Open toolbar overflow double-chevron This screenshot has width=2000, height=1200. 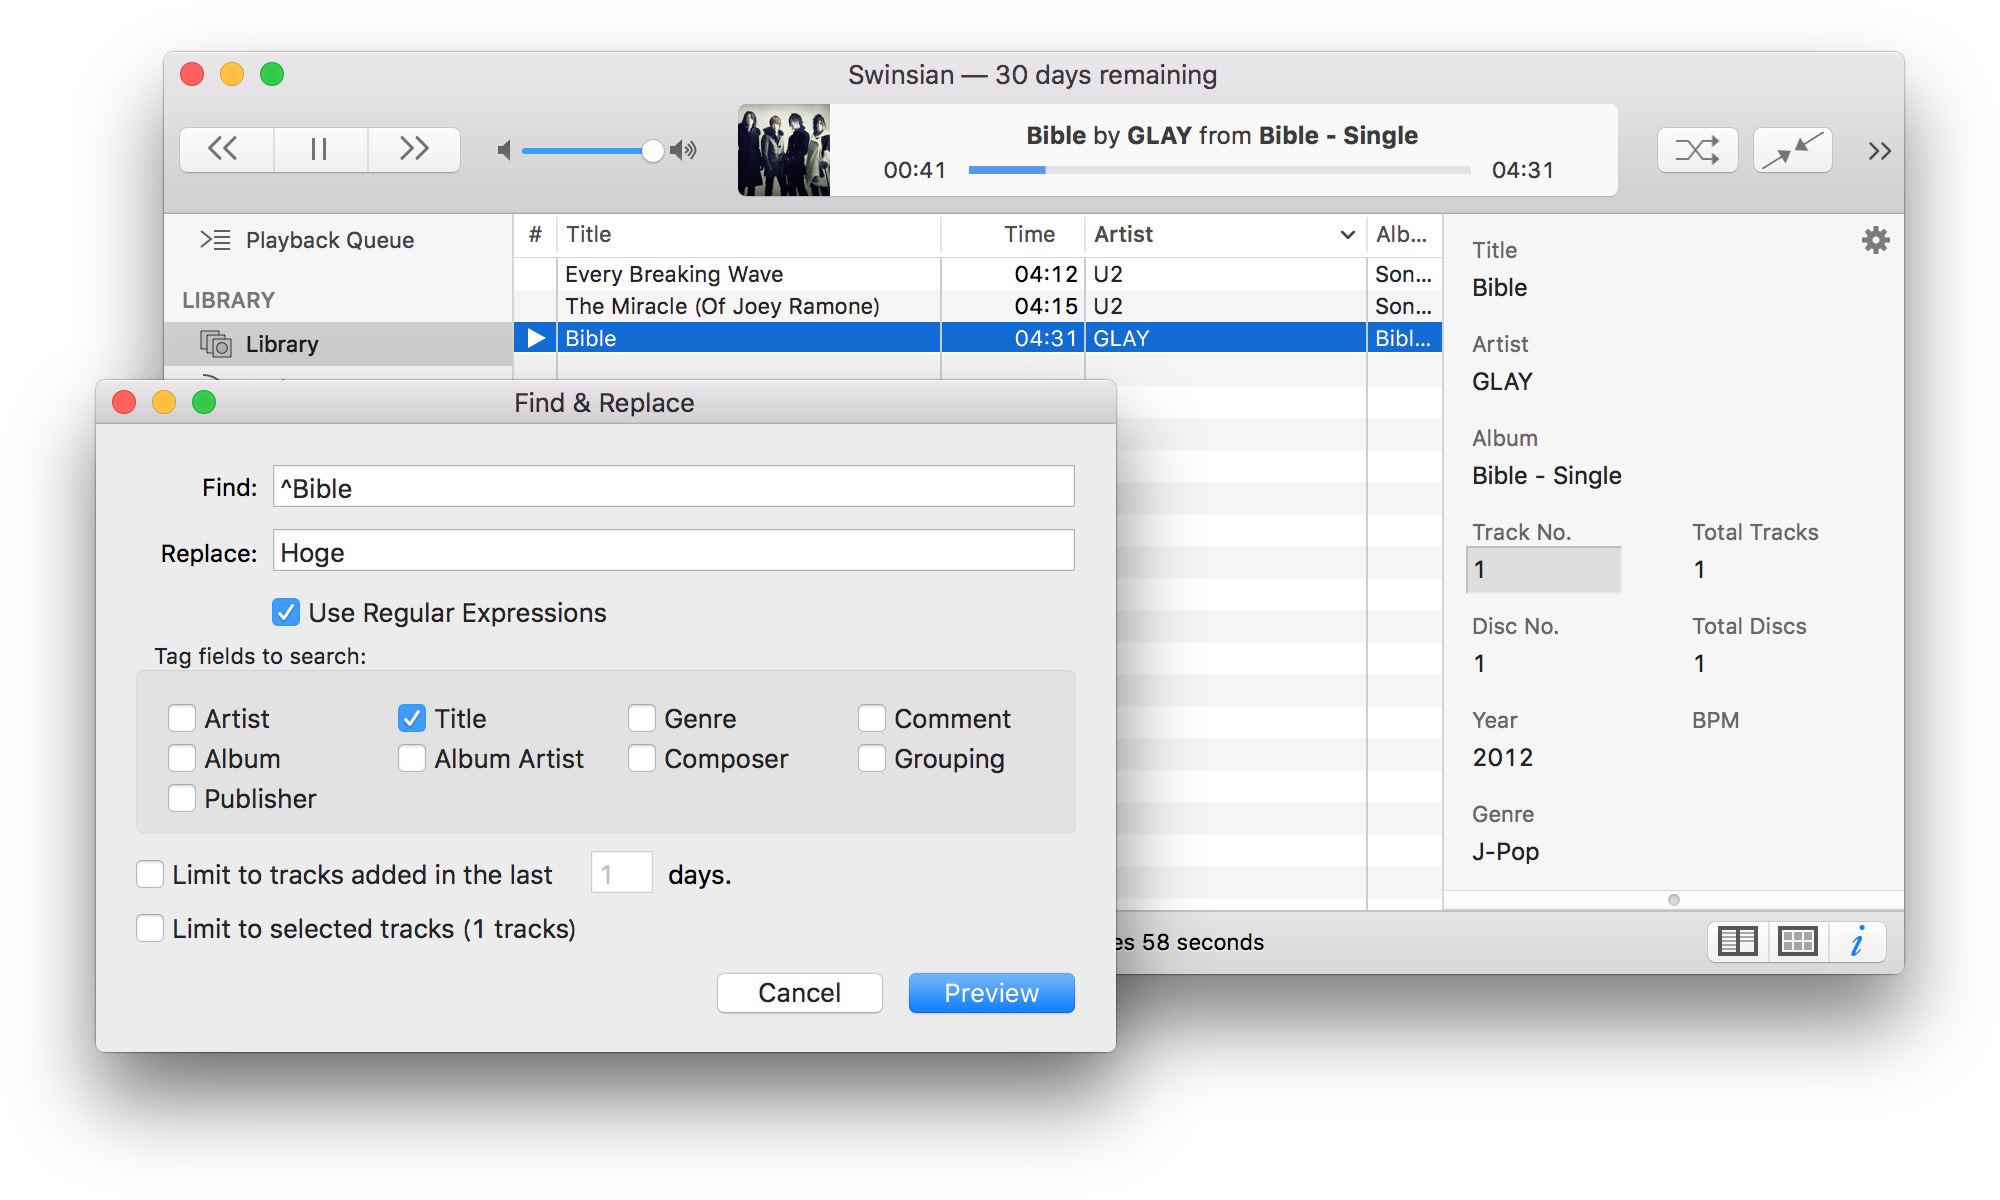click(1879, 151)
